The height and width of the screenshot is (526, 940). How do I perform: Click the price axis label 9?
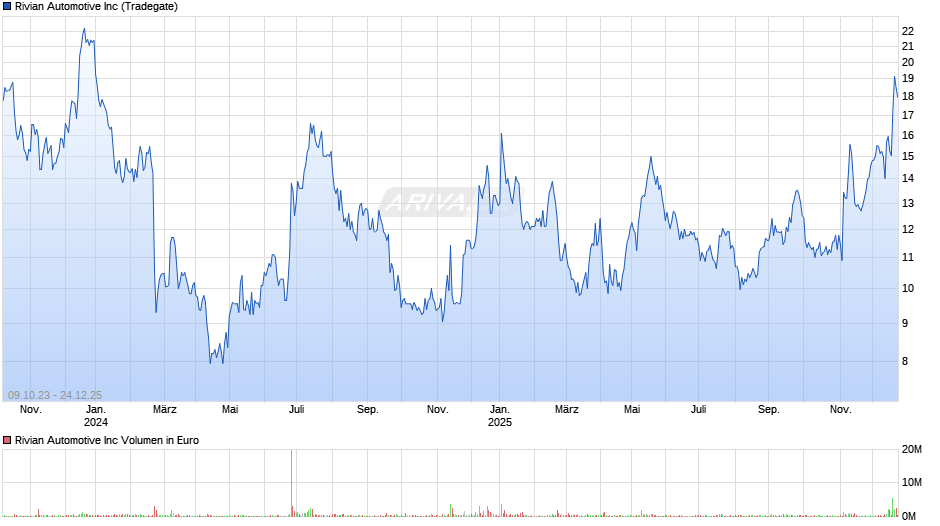(905, 323)
